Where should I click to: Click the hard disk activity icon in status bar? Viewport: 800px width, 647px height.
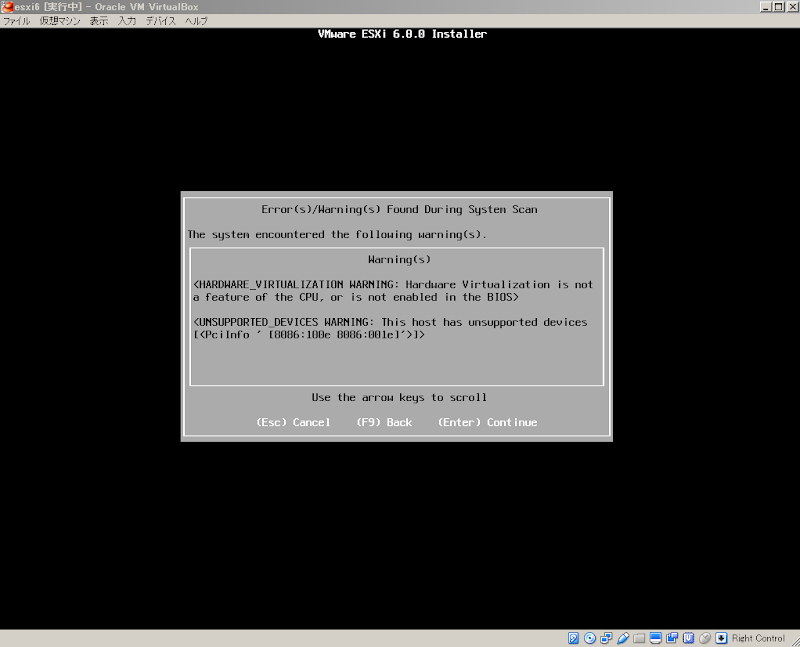(x=572, y=637)
